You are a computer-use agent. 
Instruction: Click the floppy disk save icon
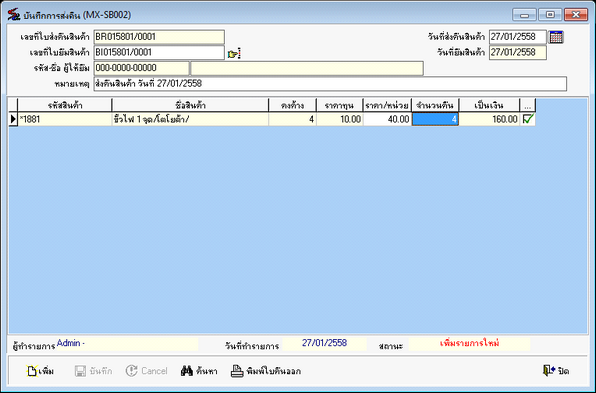coord(80,371)
